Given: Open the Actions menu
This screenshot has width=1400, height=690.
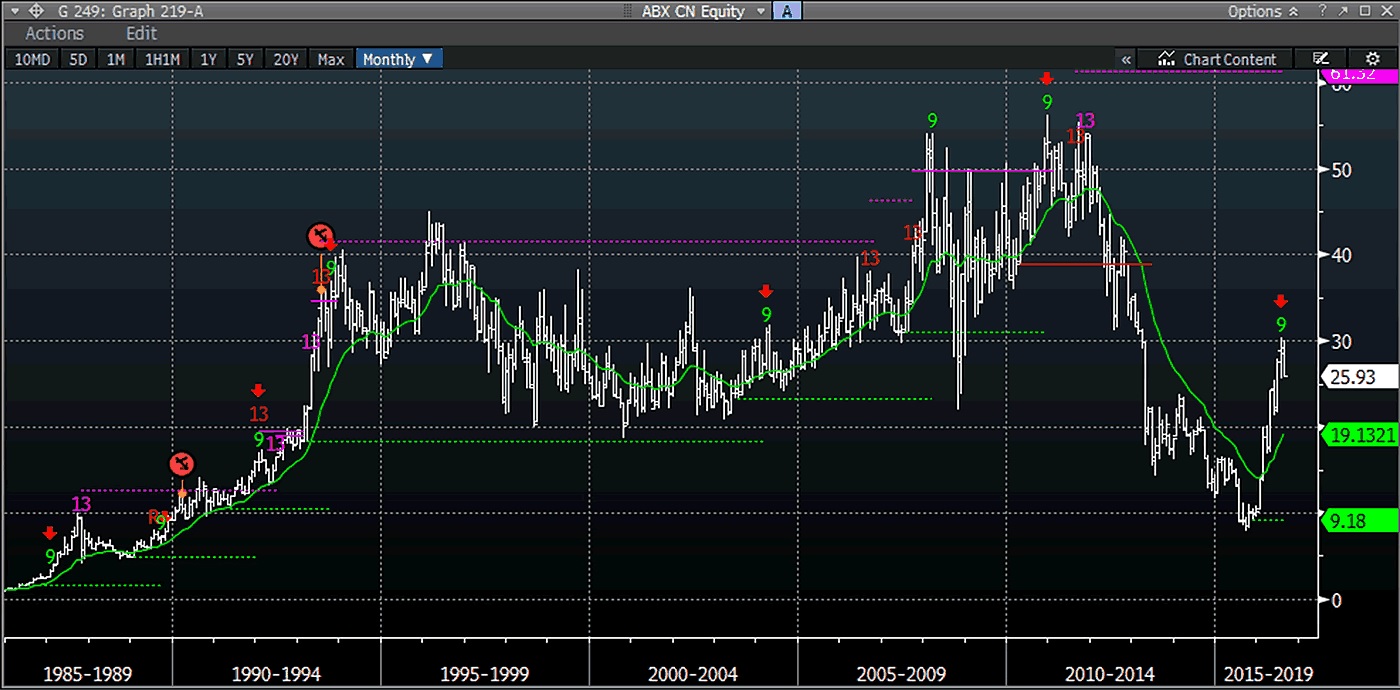Looking at the screenshot, I should tap(54, 34).
